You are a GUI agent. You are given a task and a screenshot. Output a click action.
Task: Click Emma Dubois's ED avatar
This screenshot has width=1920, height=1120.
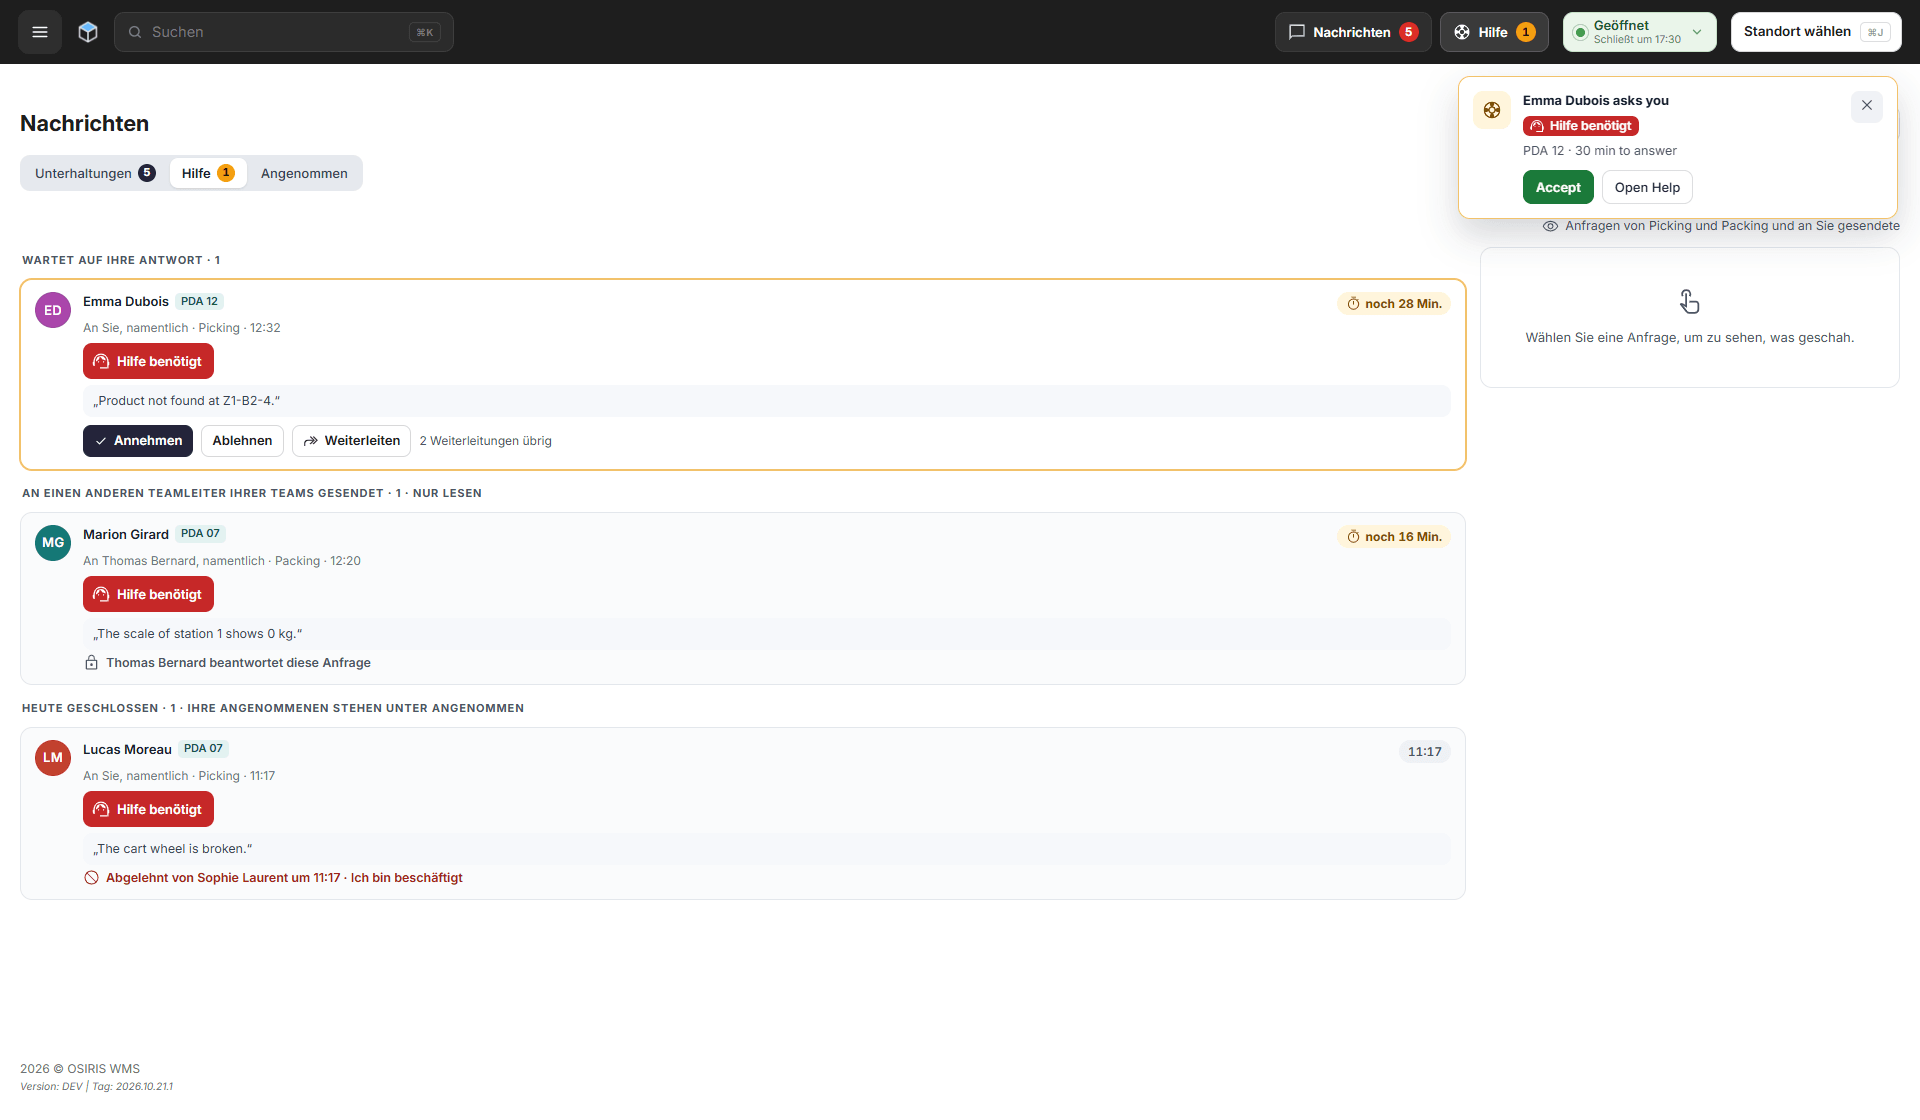pos(53,310)
